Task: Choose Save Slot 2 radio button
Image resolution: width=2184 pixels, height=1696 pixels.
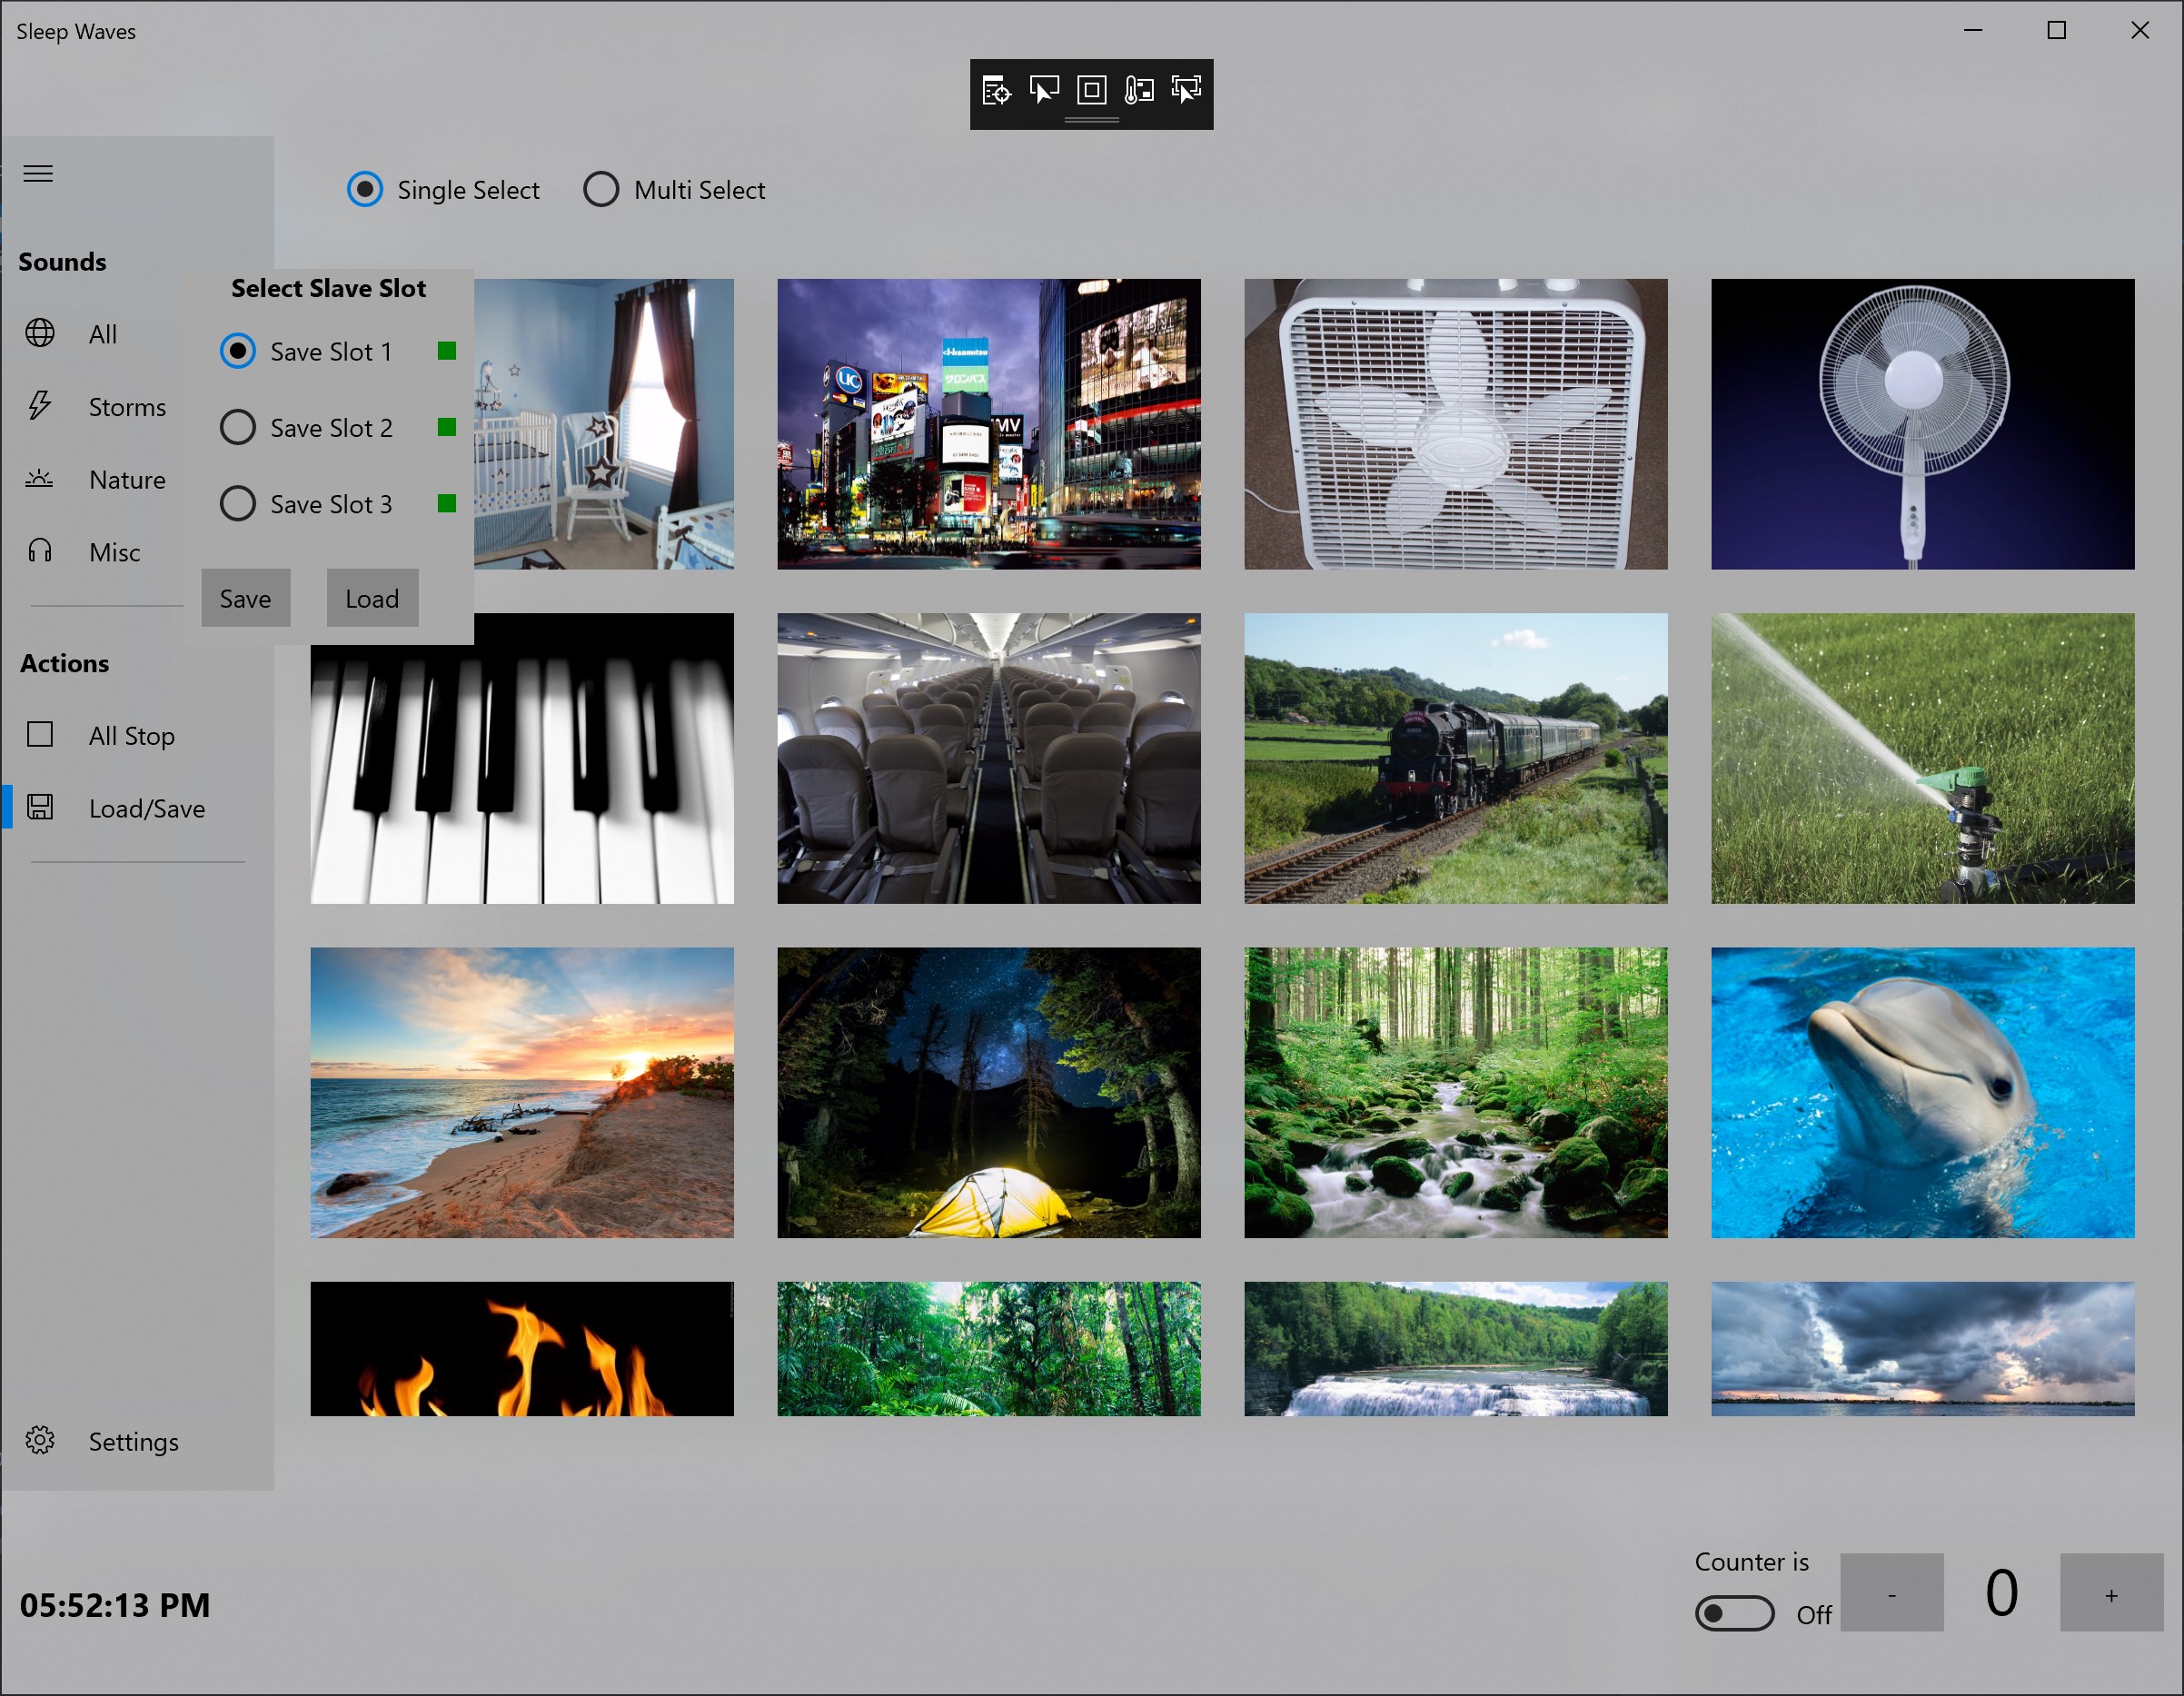Action: point(238,428)
